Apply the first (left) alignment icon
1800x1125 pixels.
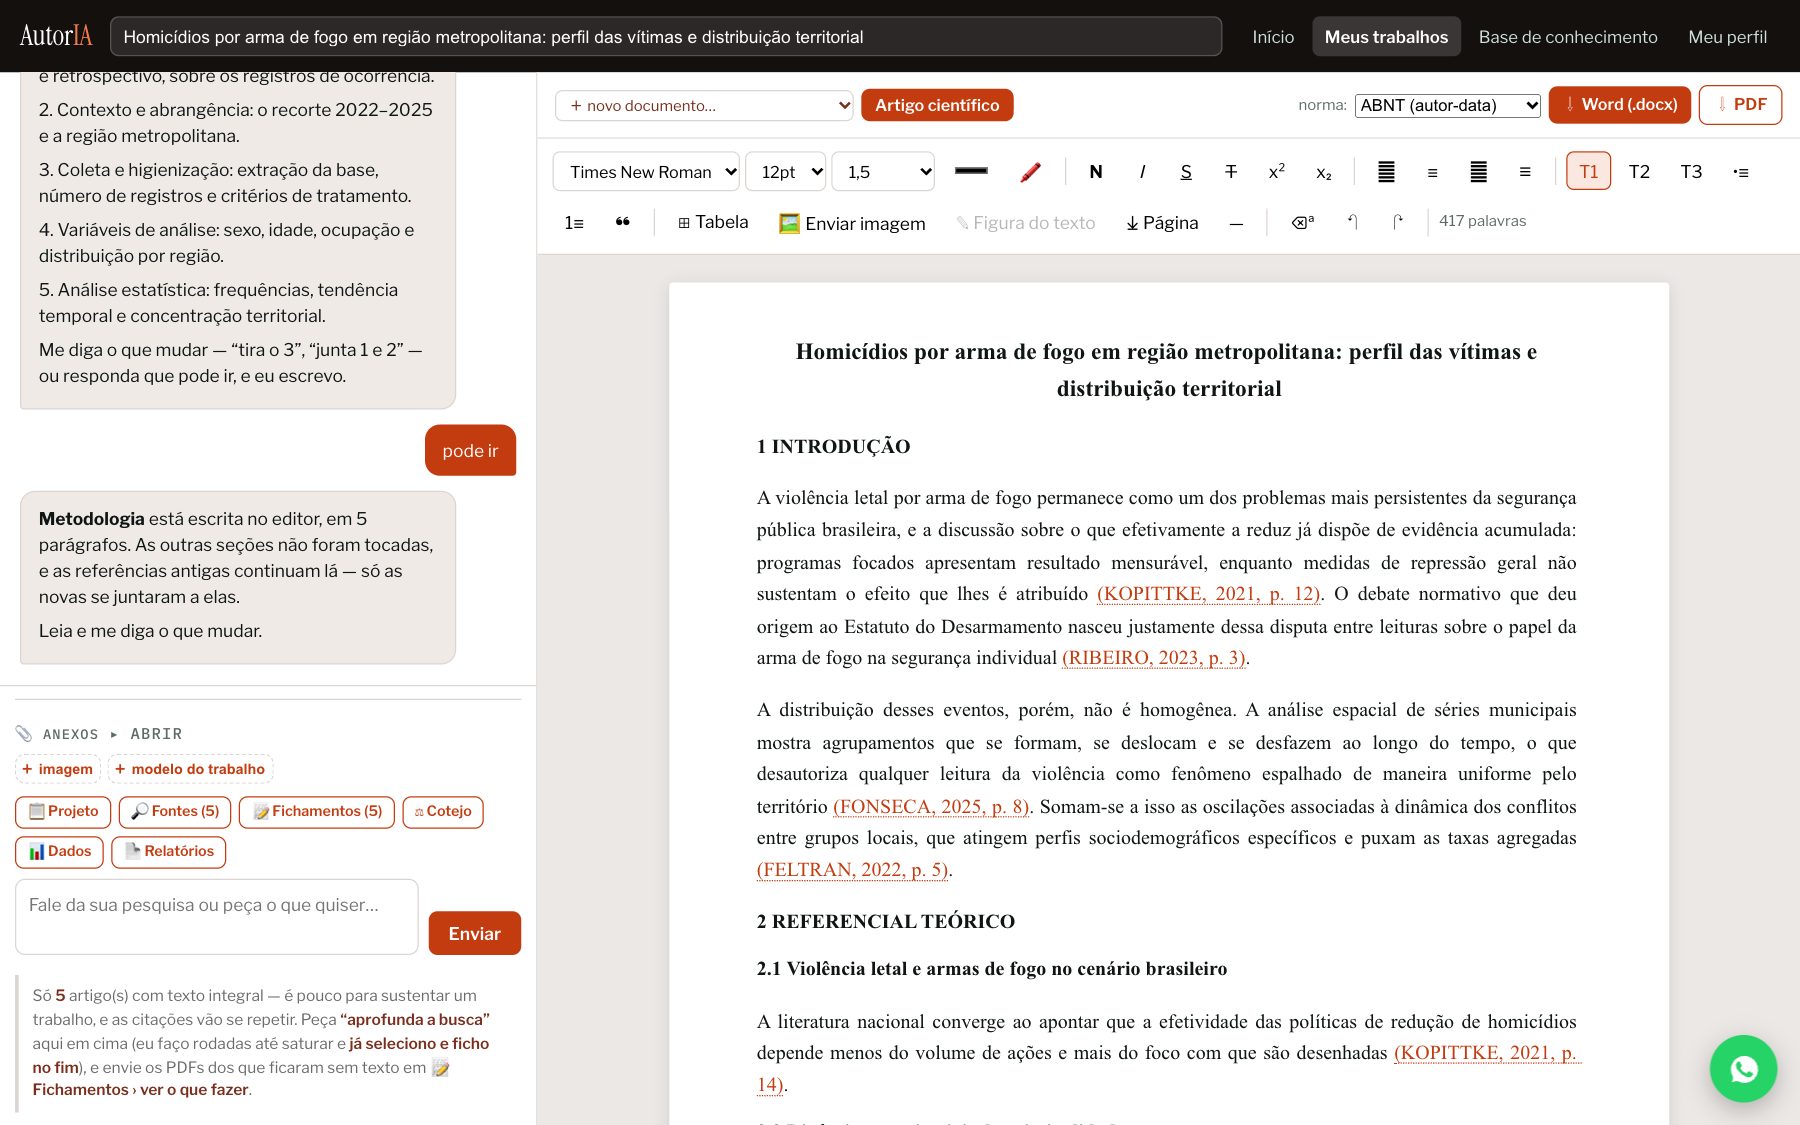point(1386,172)
